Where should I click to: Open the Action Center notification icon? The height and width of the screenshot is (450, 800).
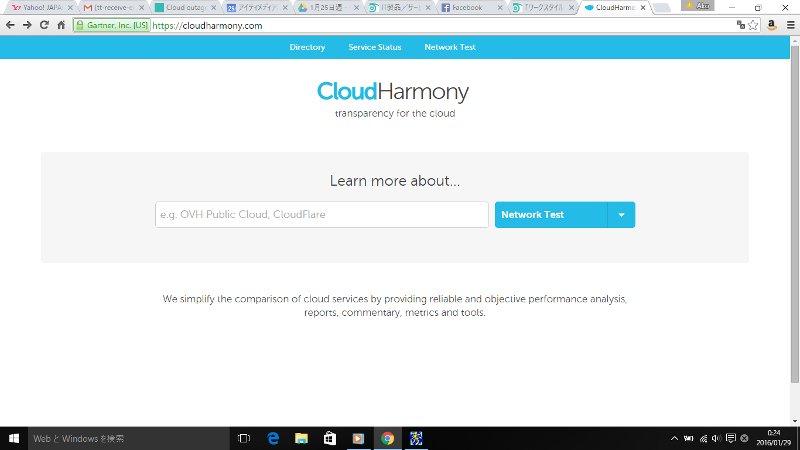(x=731, y=438)
